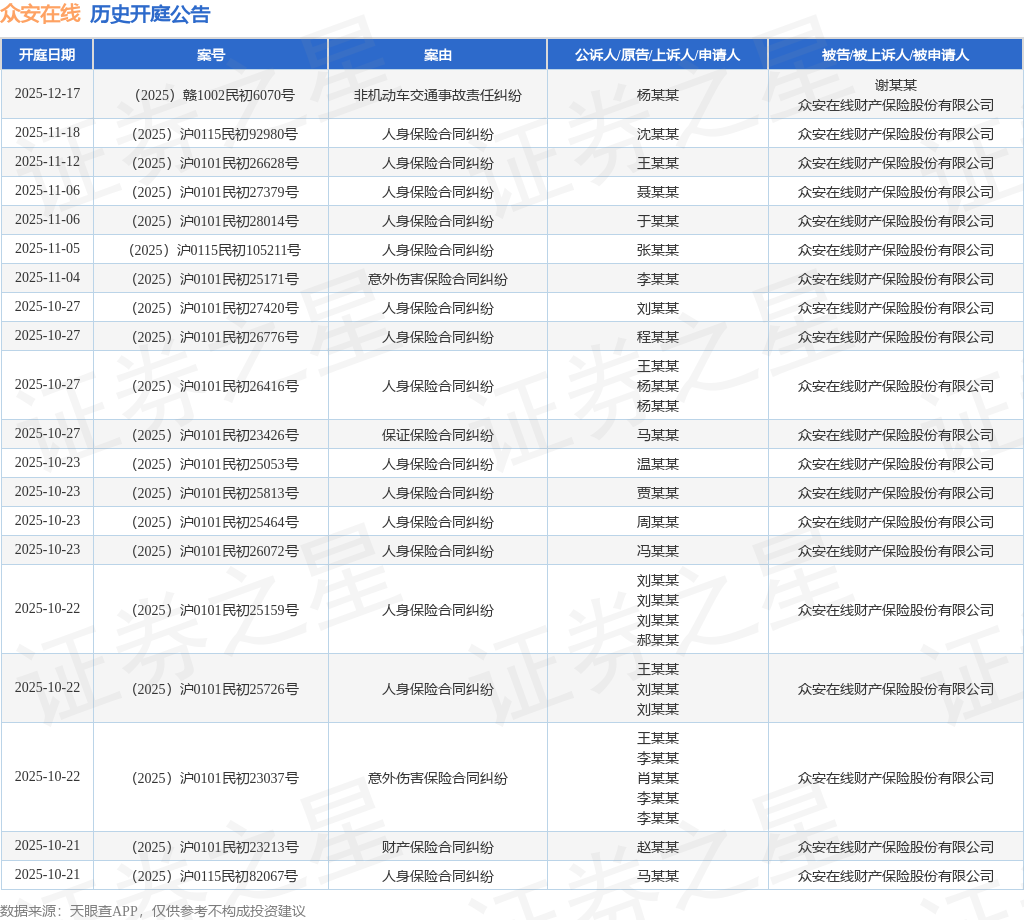Click the date 2025-12-17
1024x920 pixels.
pyautogui.click(x=47, y=94)
